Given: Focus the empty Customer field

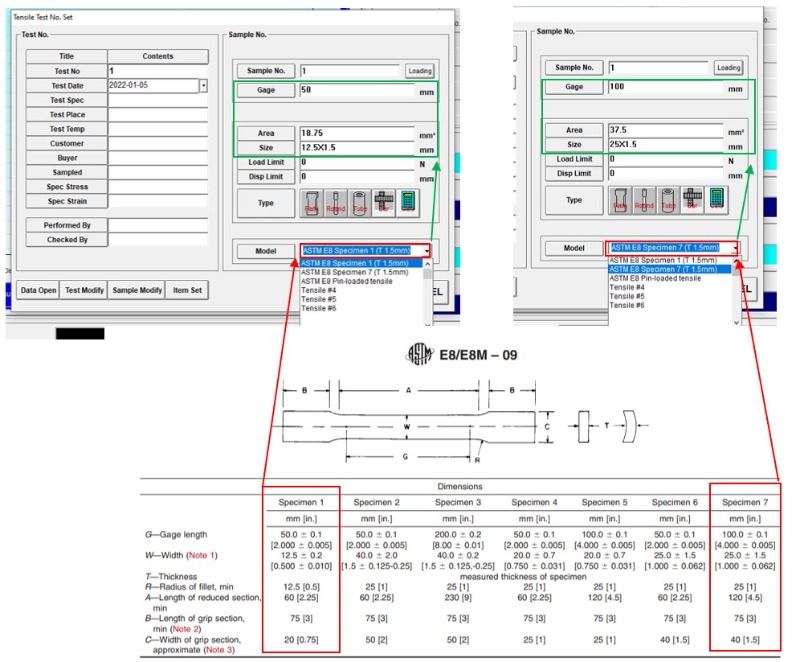Looking at the screenshot, I should (x=158, y=143).
